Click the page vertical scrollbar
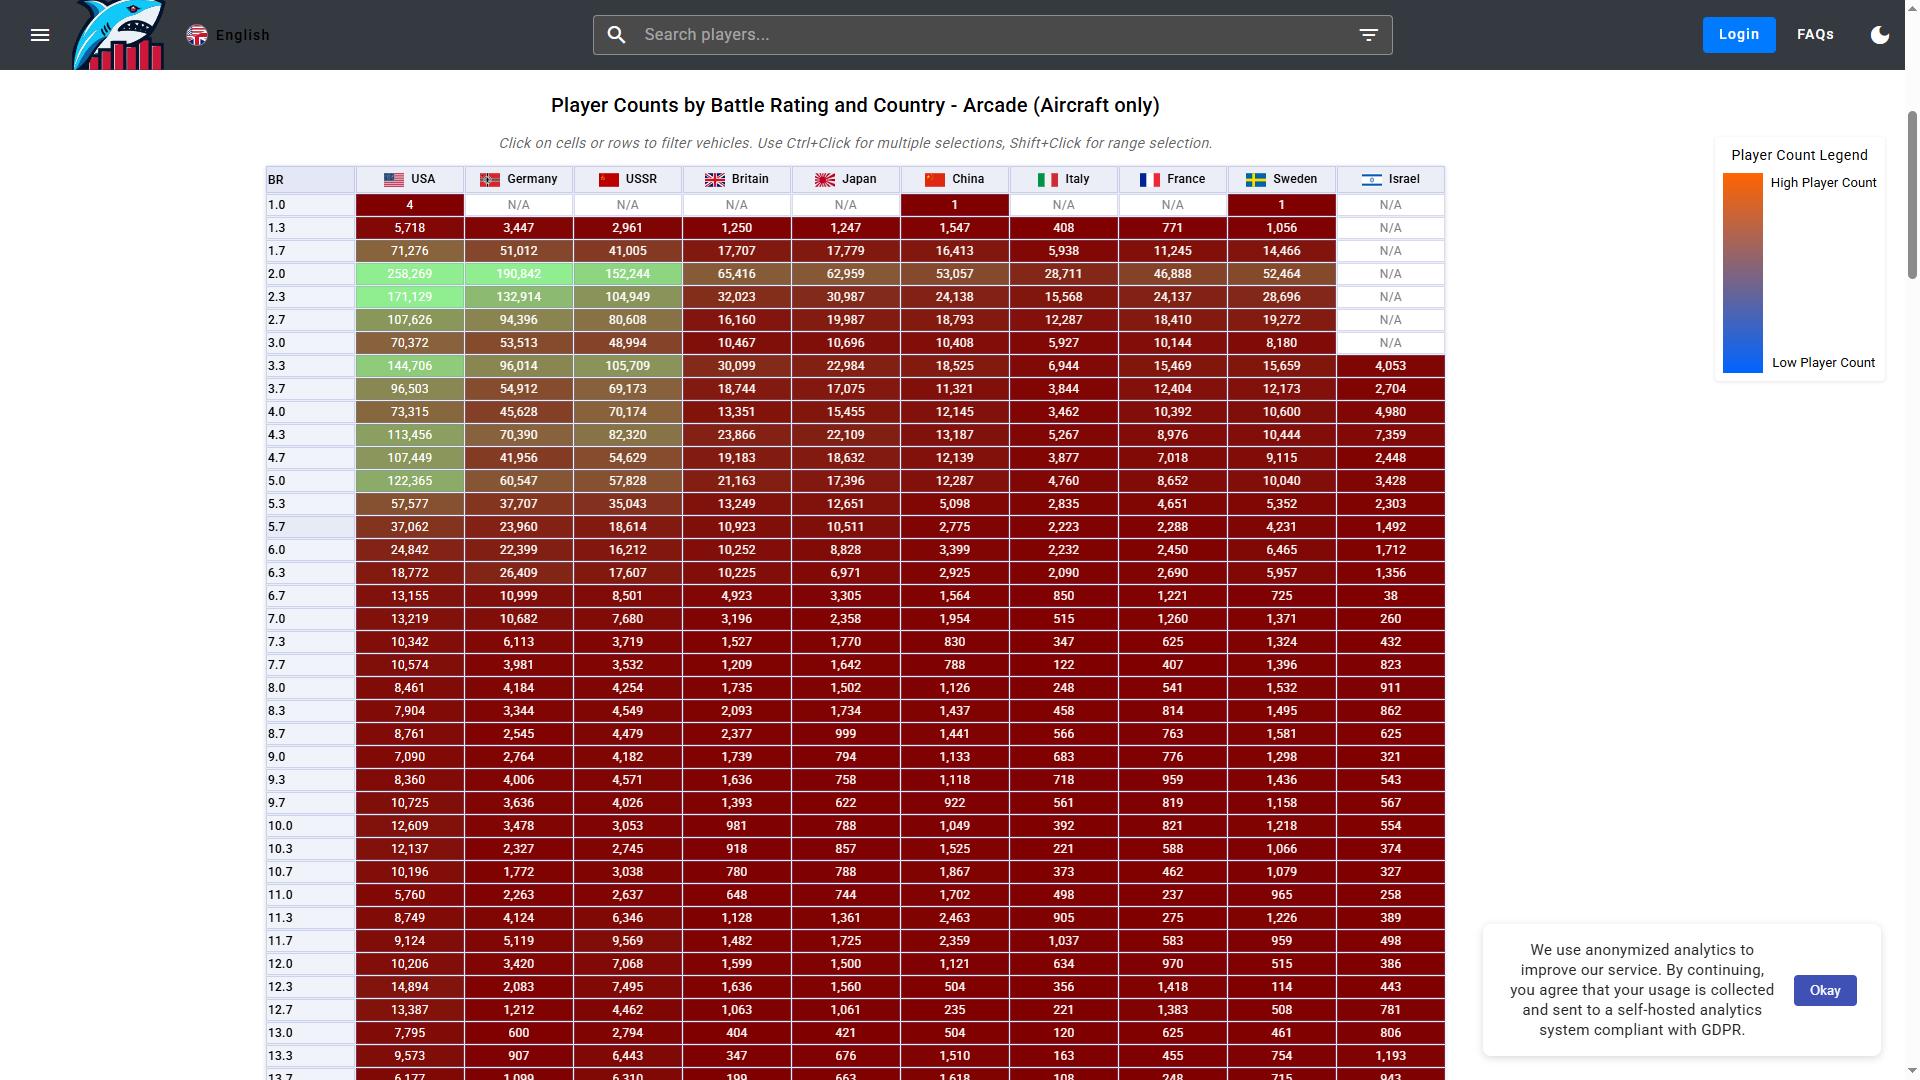This screenshot has width=1920, height=1080. (x=1912, y=195)
